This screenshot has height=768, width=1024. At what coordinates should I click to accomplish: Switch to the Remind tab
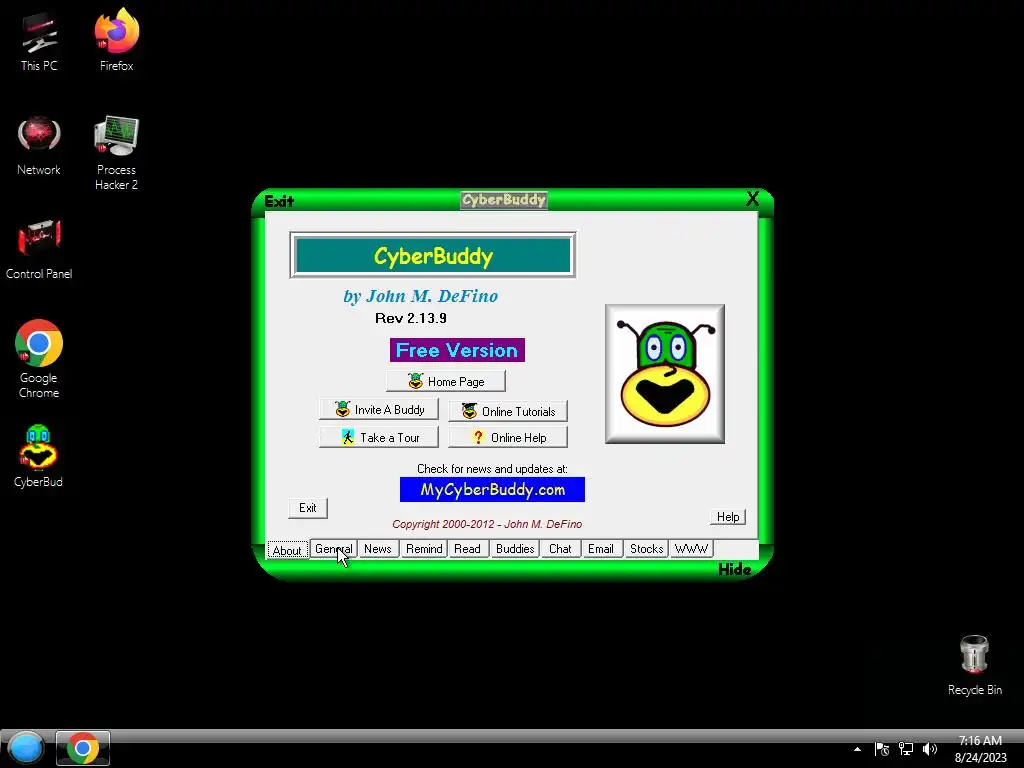pos(424,549)
